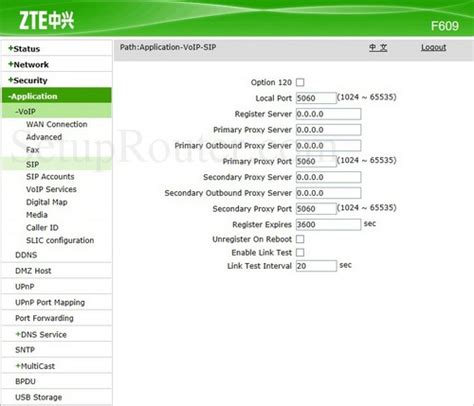Focus the Secondary Proxy Port field
Viewport: 474px width, 406px height.
pyautogui.click(x=316, y=209)
